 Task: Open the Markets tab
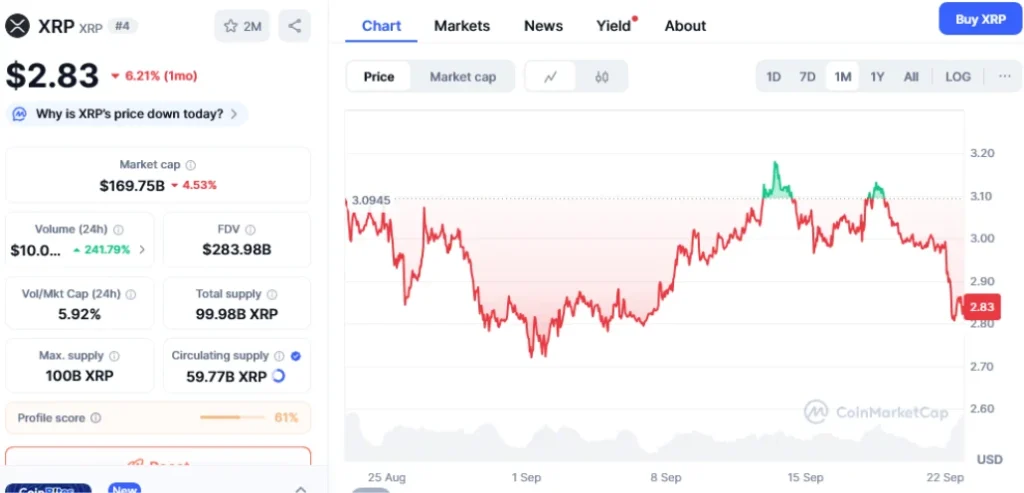coord(462,26)
